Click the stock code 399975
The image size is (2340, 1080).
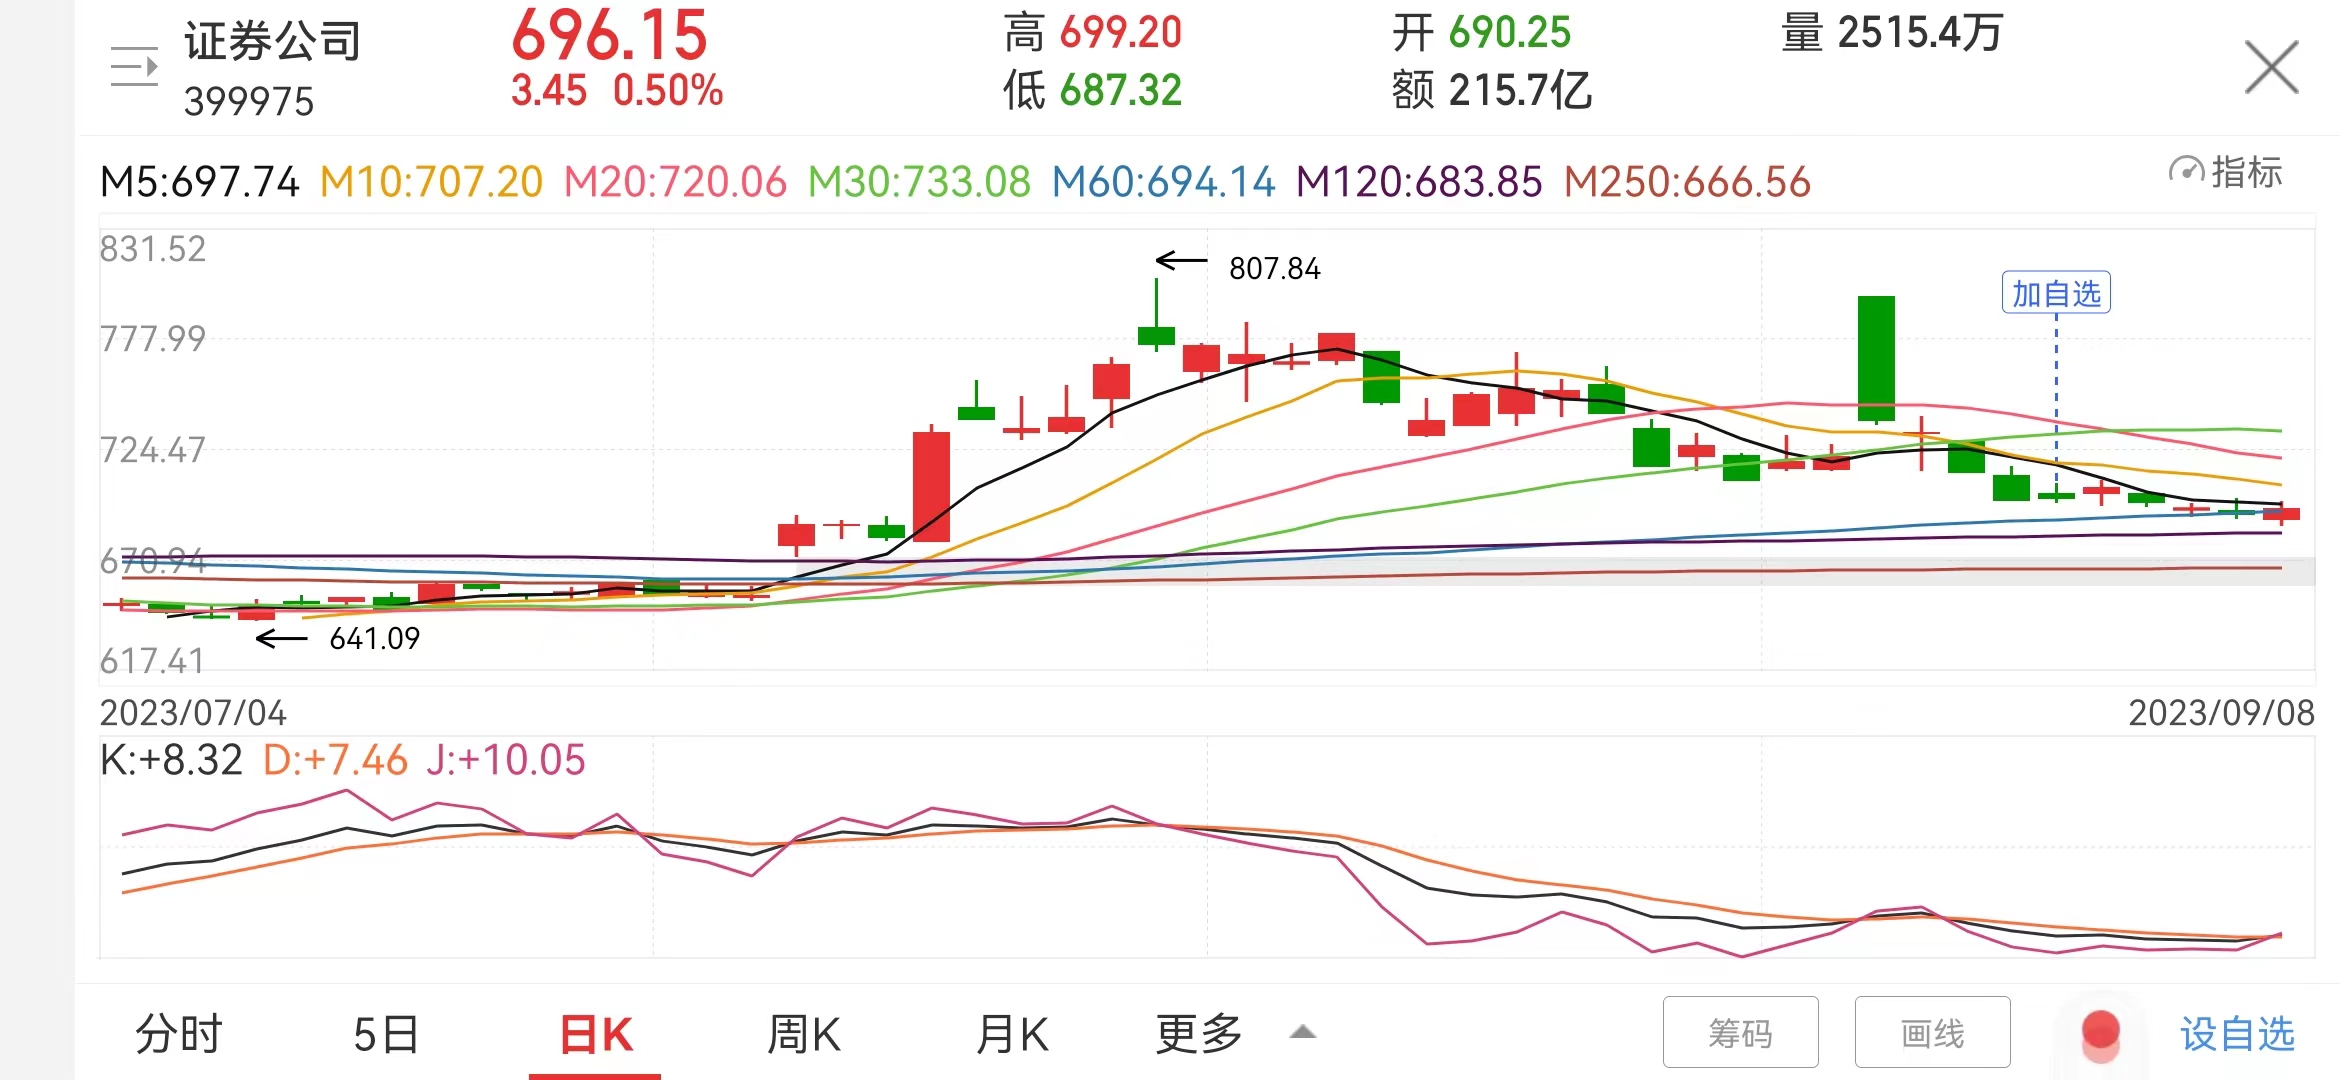click(x=249, y=102)
